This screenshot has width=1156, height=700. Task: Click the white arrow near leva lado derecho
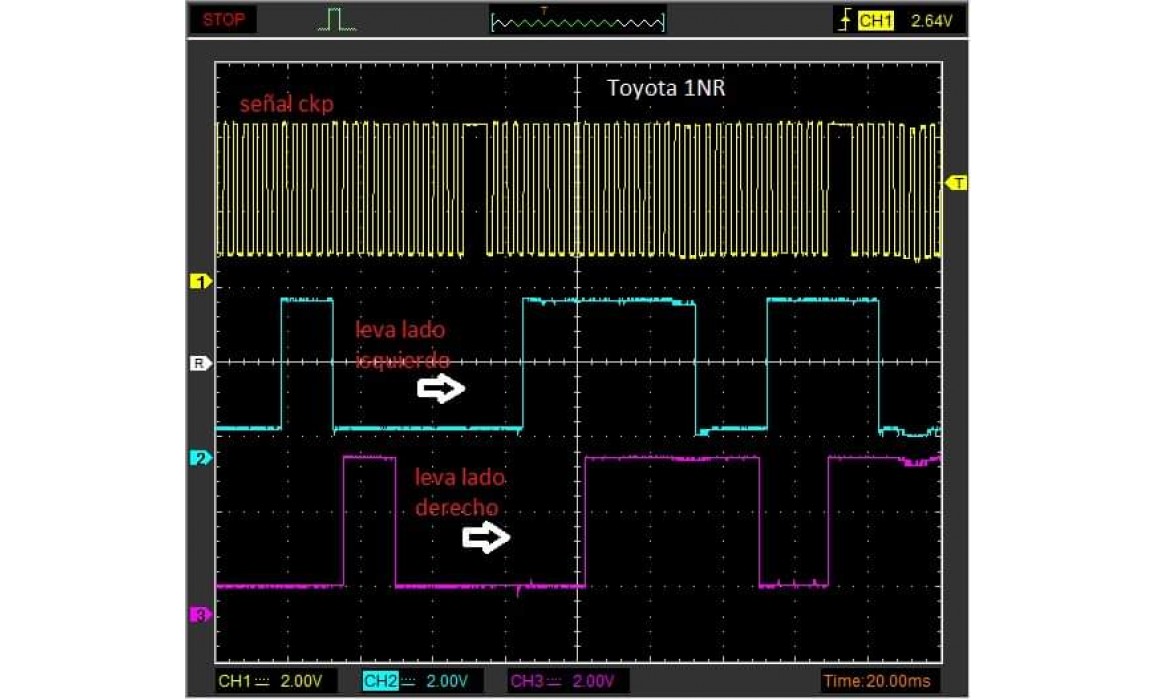tap(486, 539)
